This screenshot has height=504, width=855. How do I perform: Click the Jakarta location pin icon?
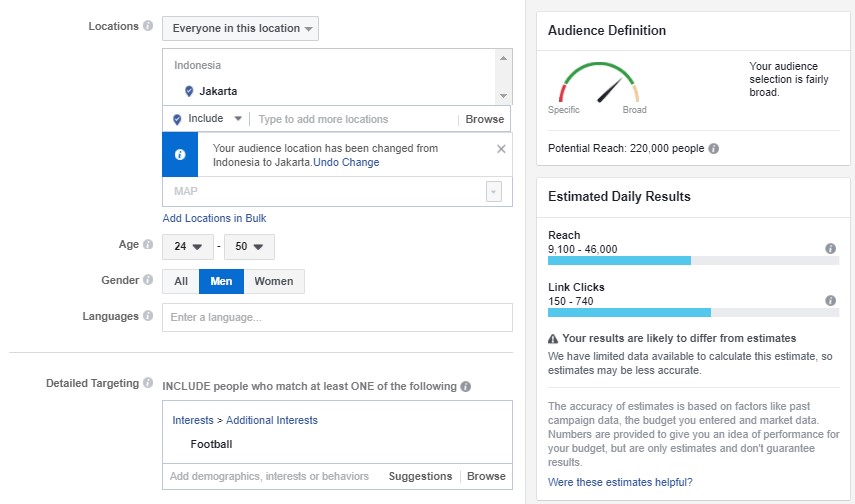click(x=189, y=91)
